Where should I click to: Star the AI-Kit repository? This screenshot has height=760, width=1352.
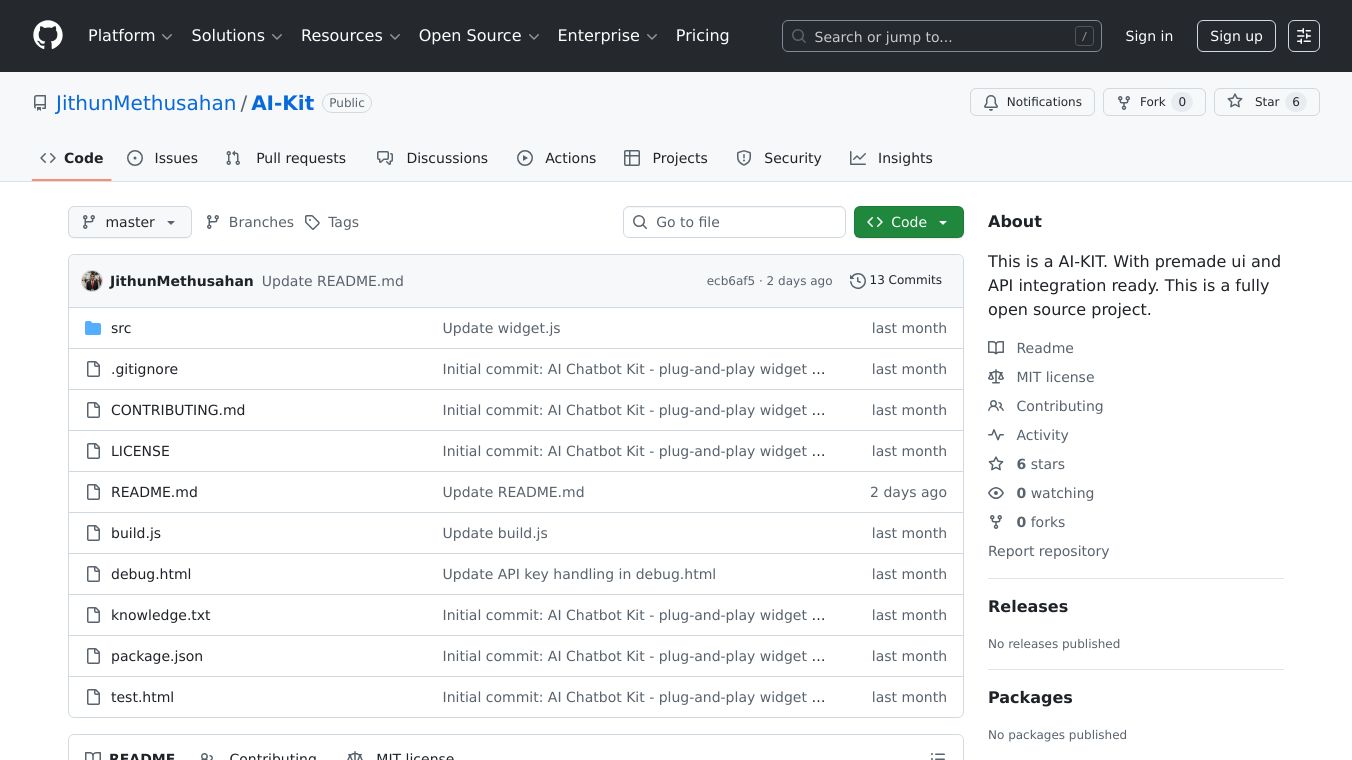click(1266, 102)
